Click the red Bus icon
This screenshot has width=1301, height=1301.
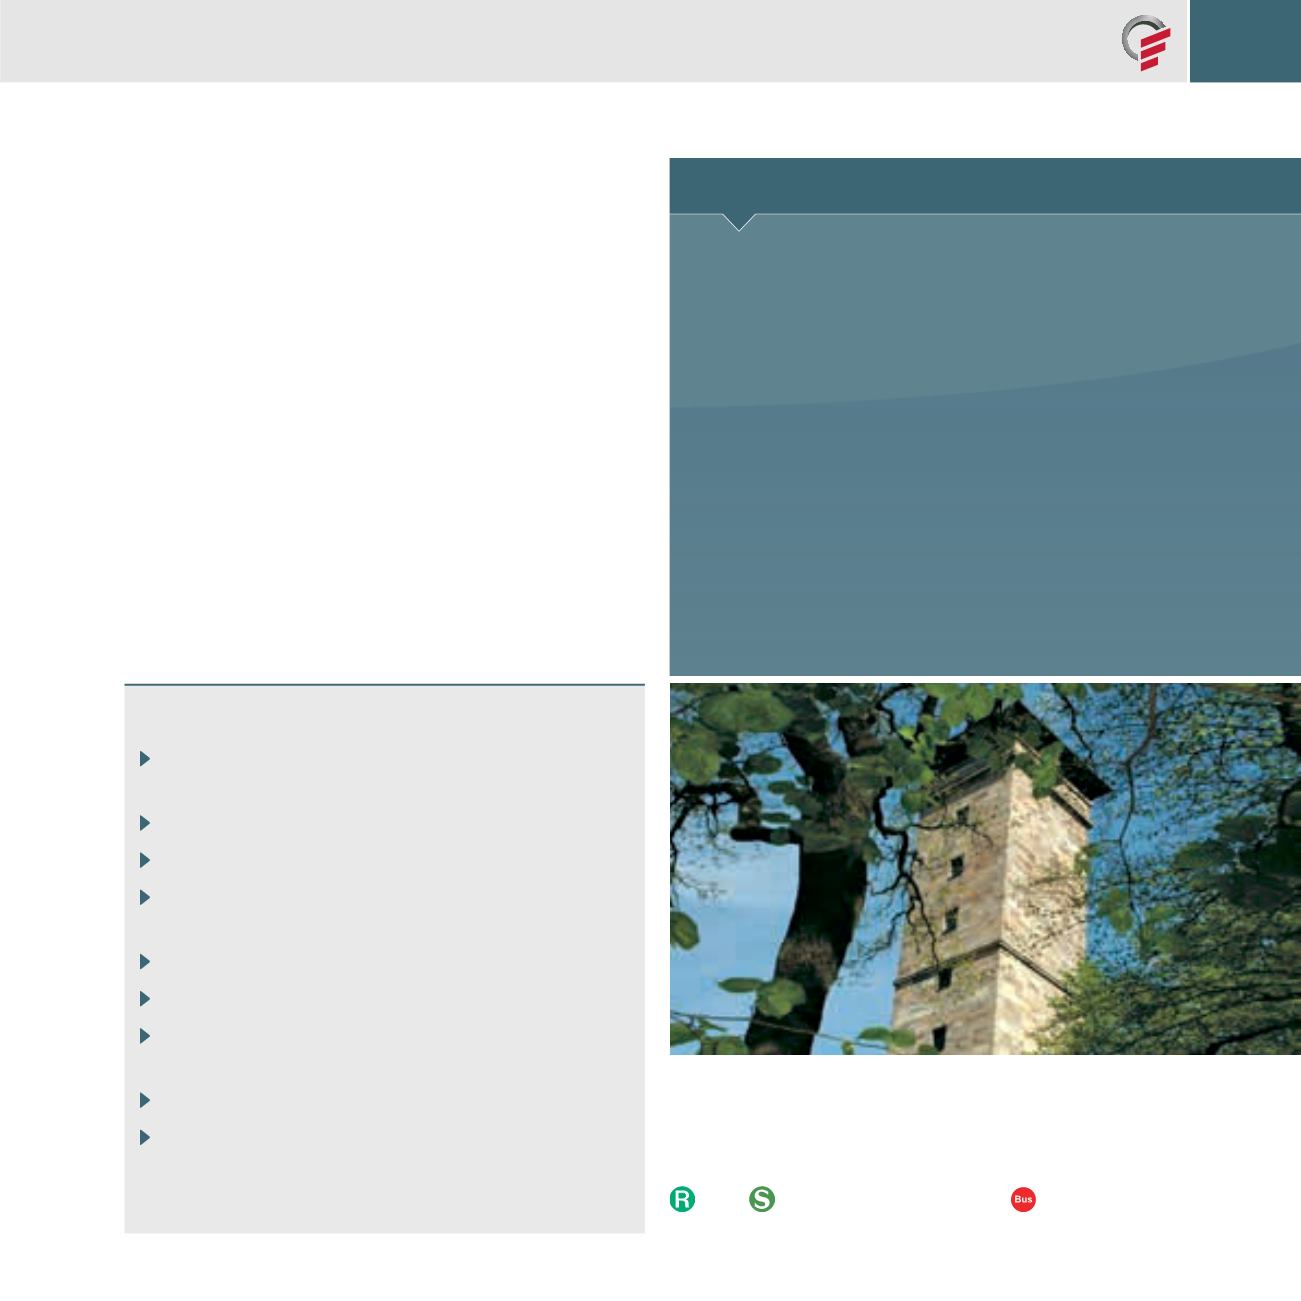point(1022,1200)
